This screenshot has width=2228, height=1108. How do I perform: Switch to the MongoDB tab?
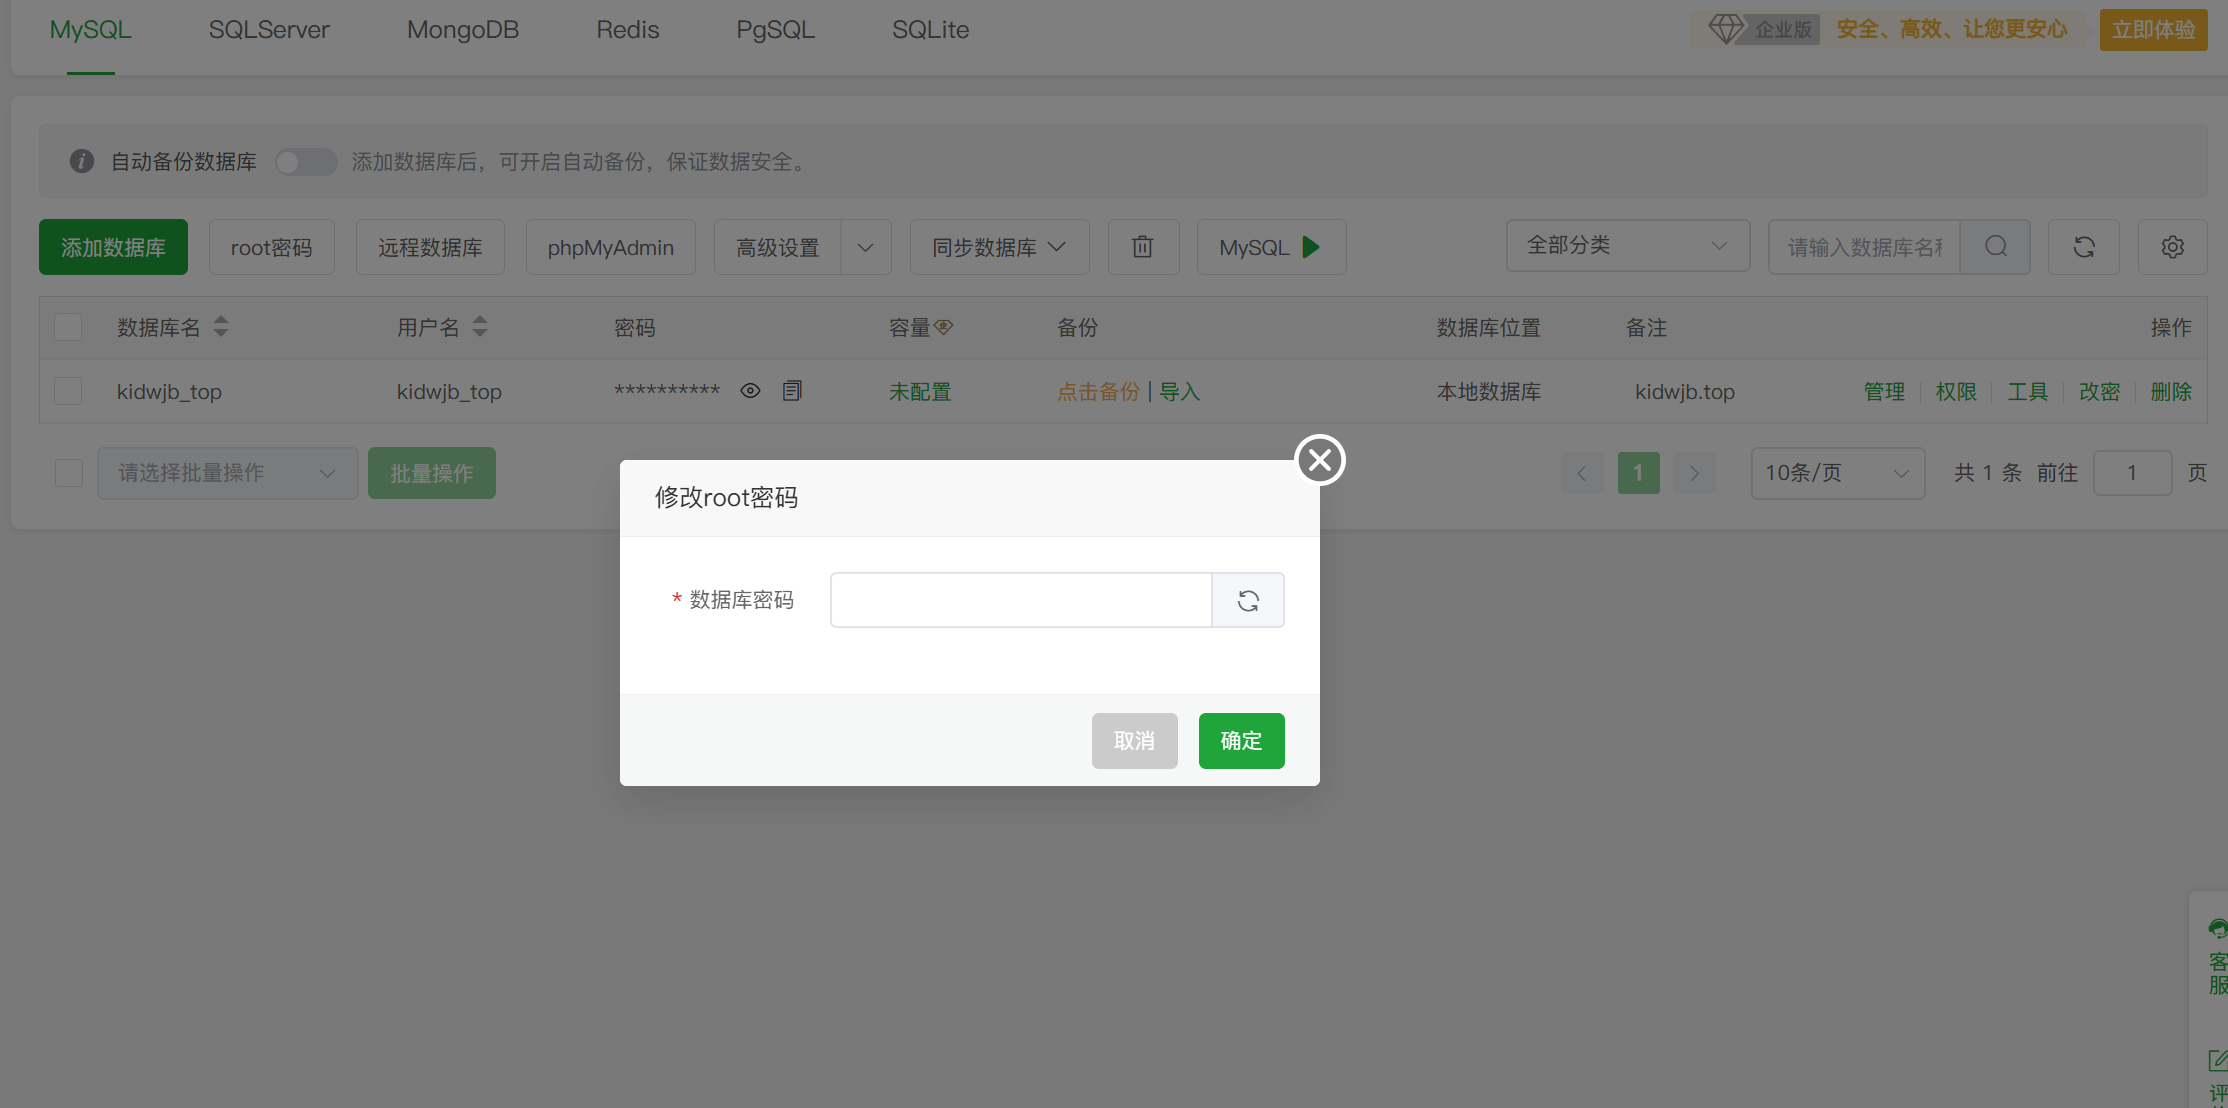462,30
